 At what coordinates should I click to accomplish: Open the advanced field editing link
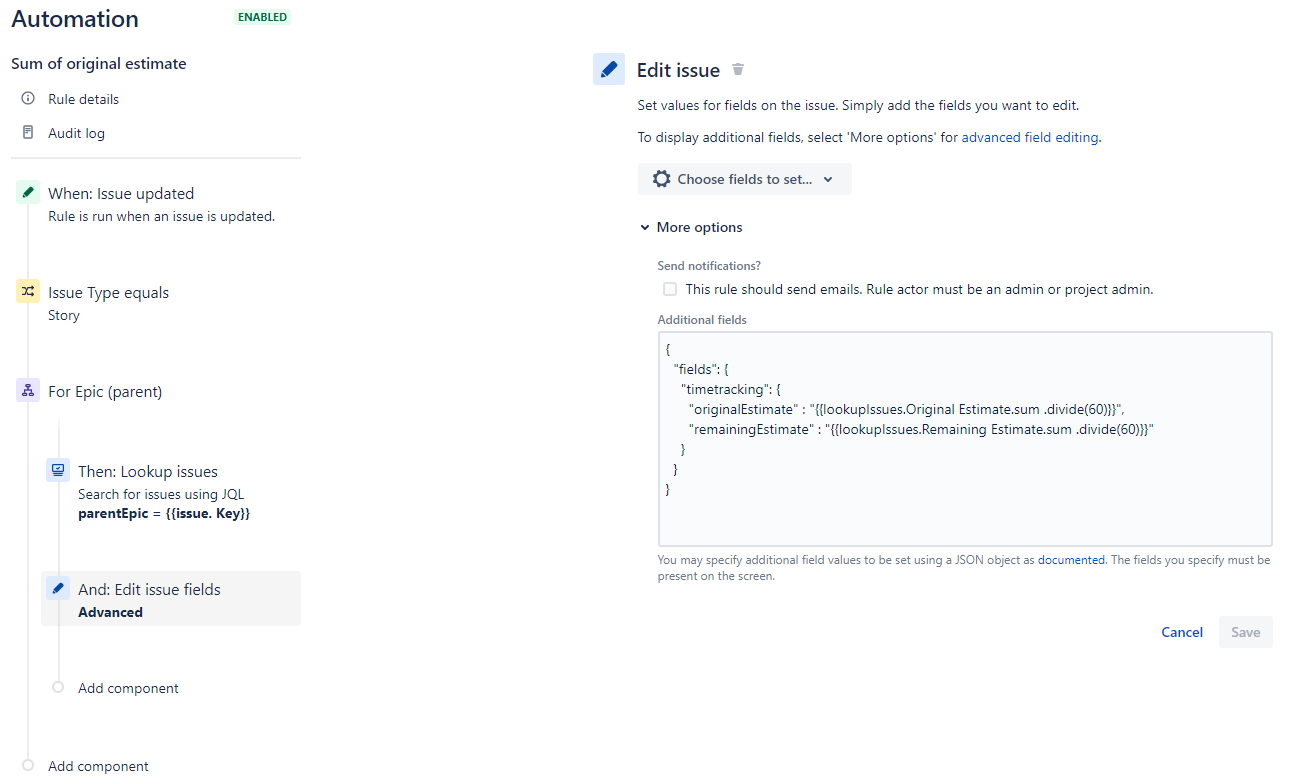pos(1029,137)
